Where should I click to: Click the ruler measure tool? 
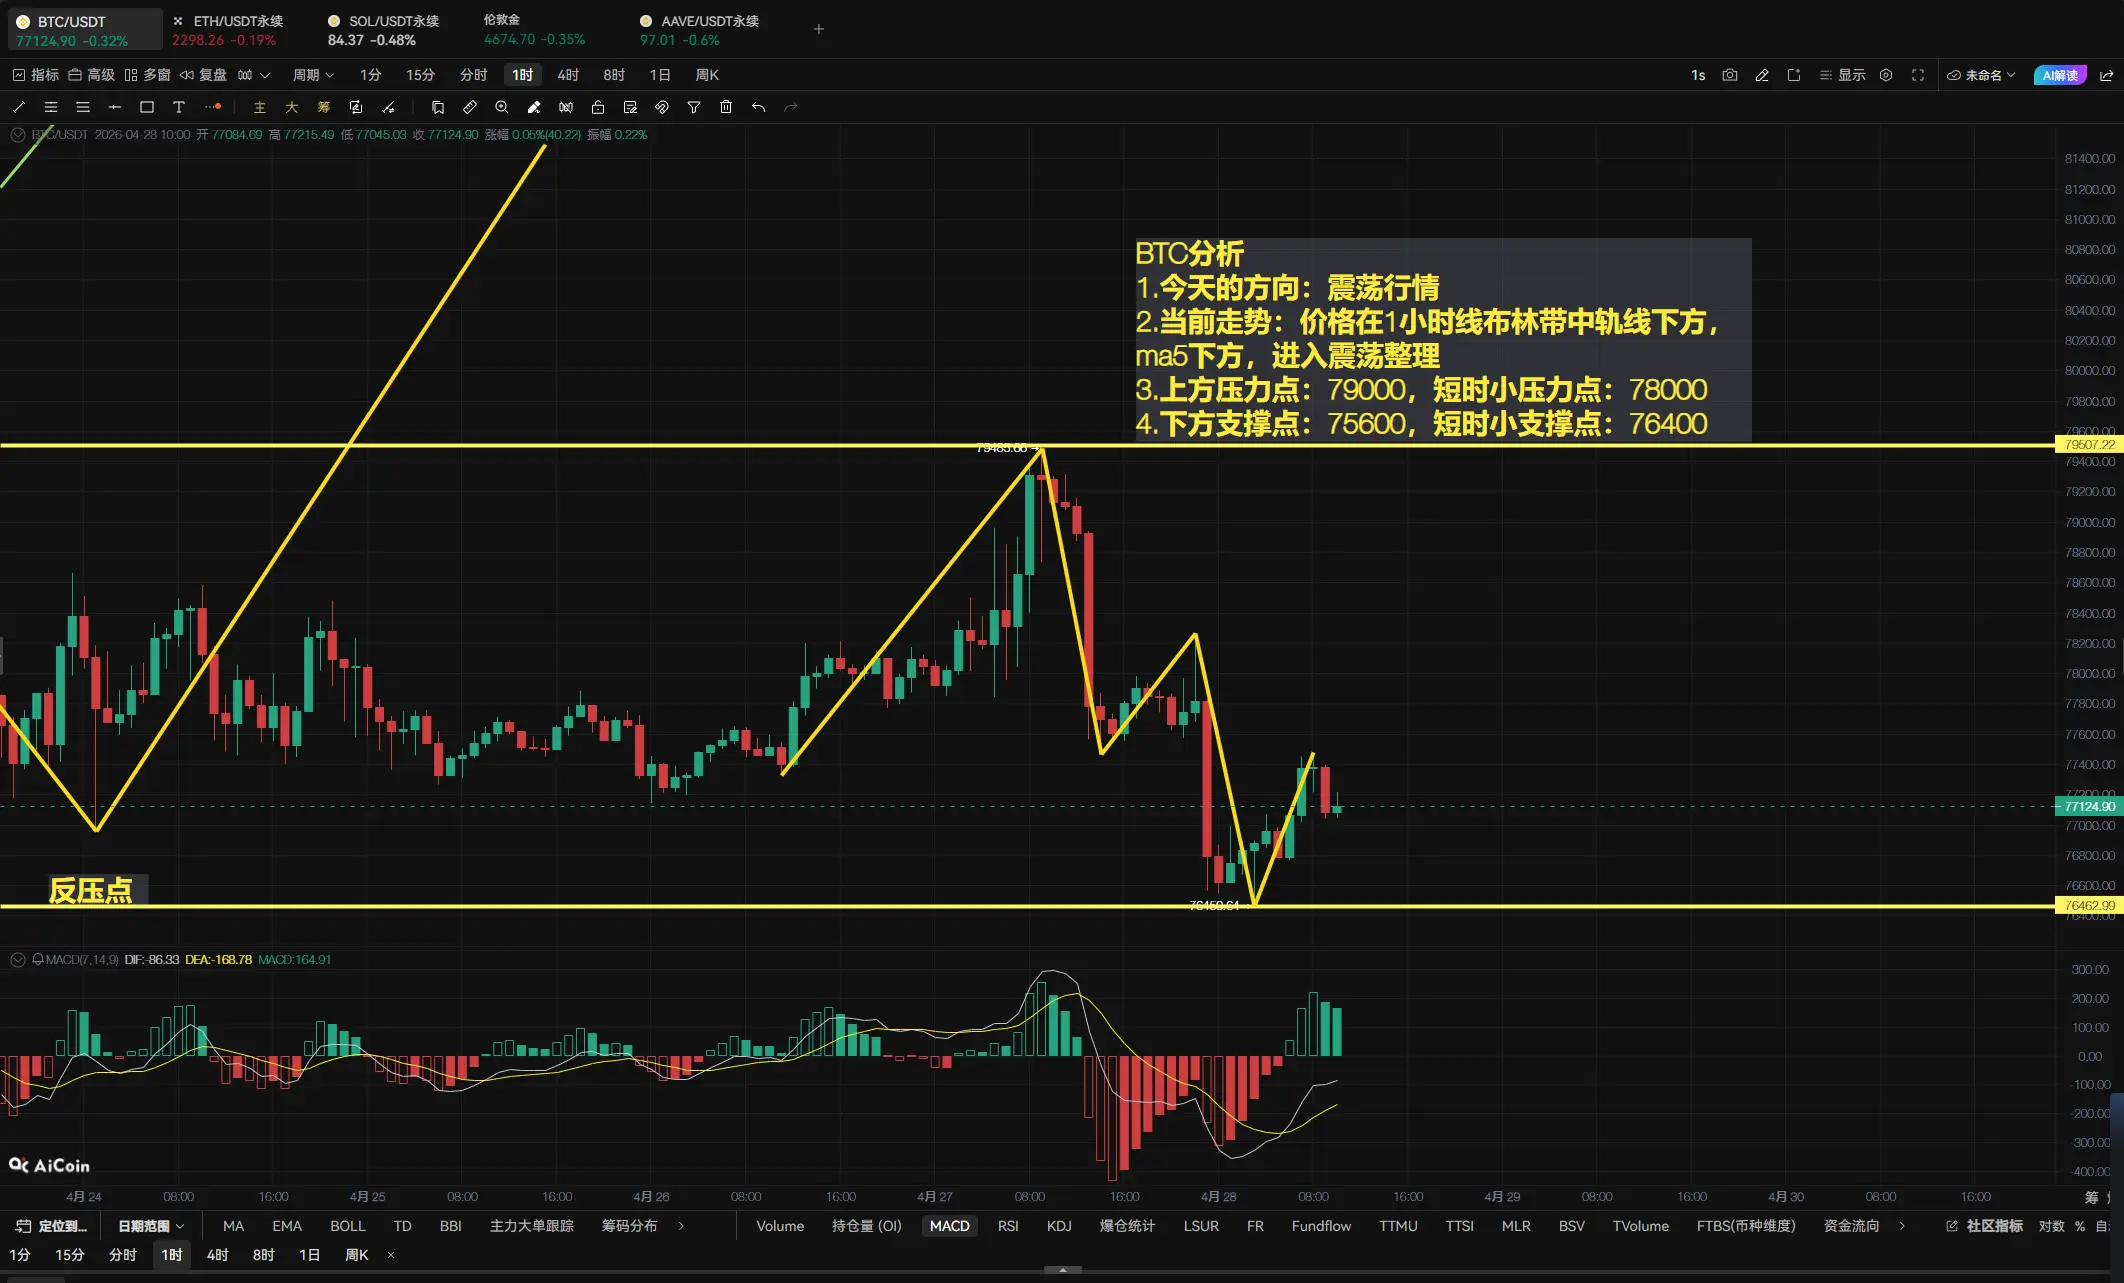point(470,107)
